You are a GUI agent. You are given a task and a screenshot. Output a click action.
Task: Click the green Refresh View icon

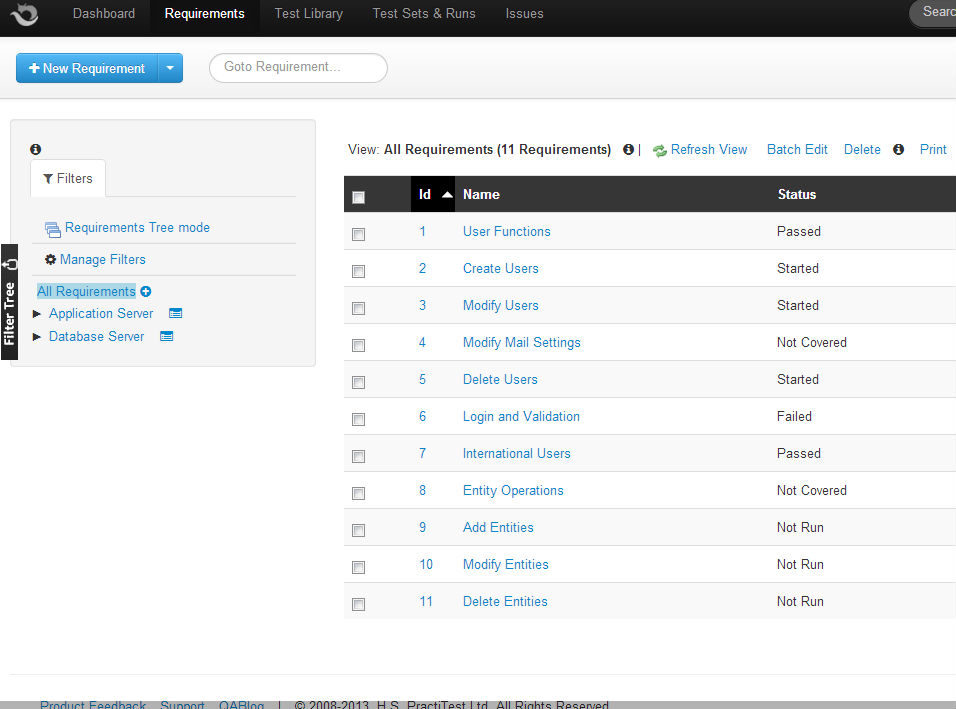click(660, 150)
